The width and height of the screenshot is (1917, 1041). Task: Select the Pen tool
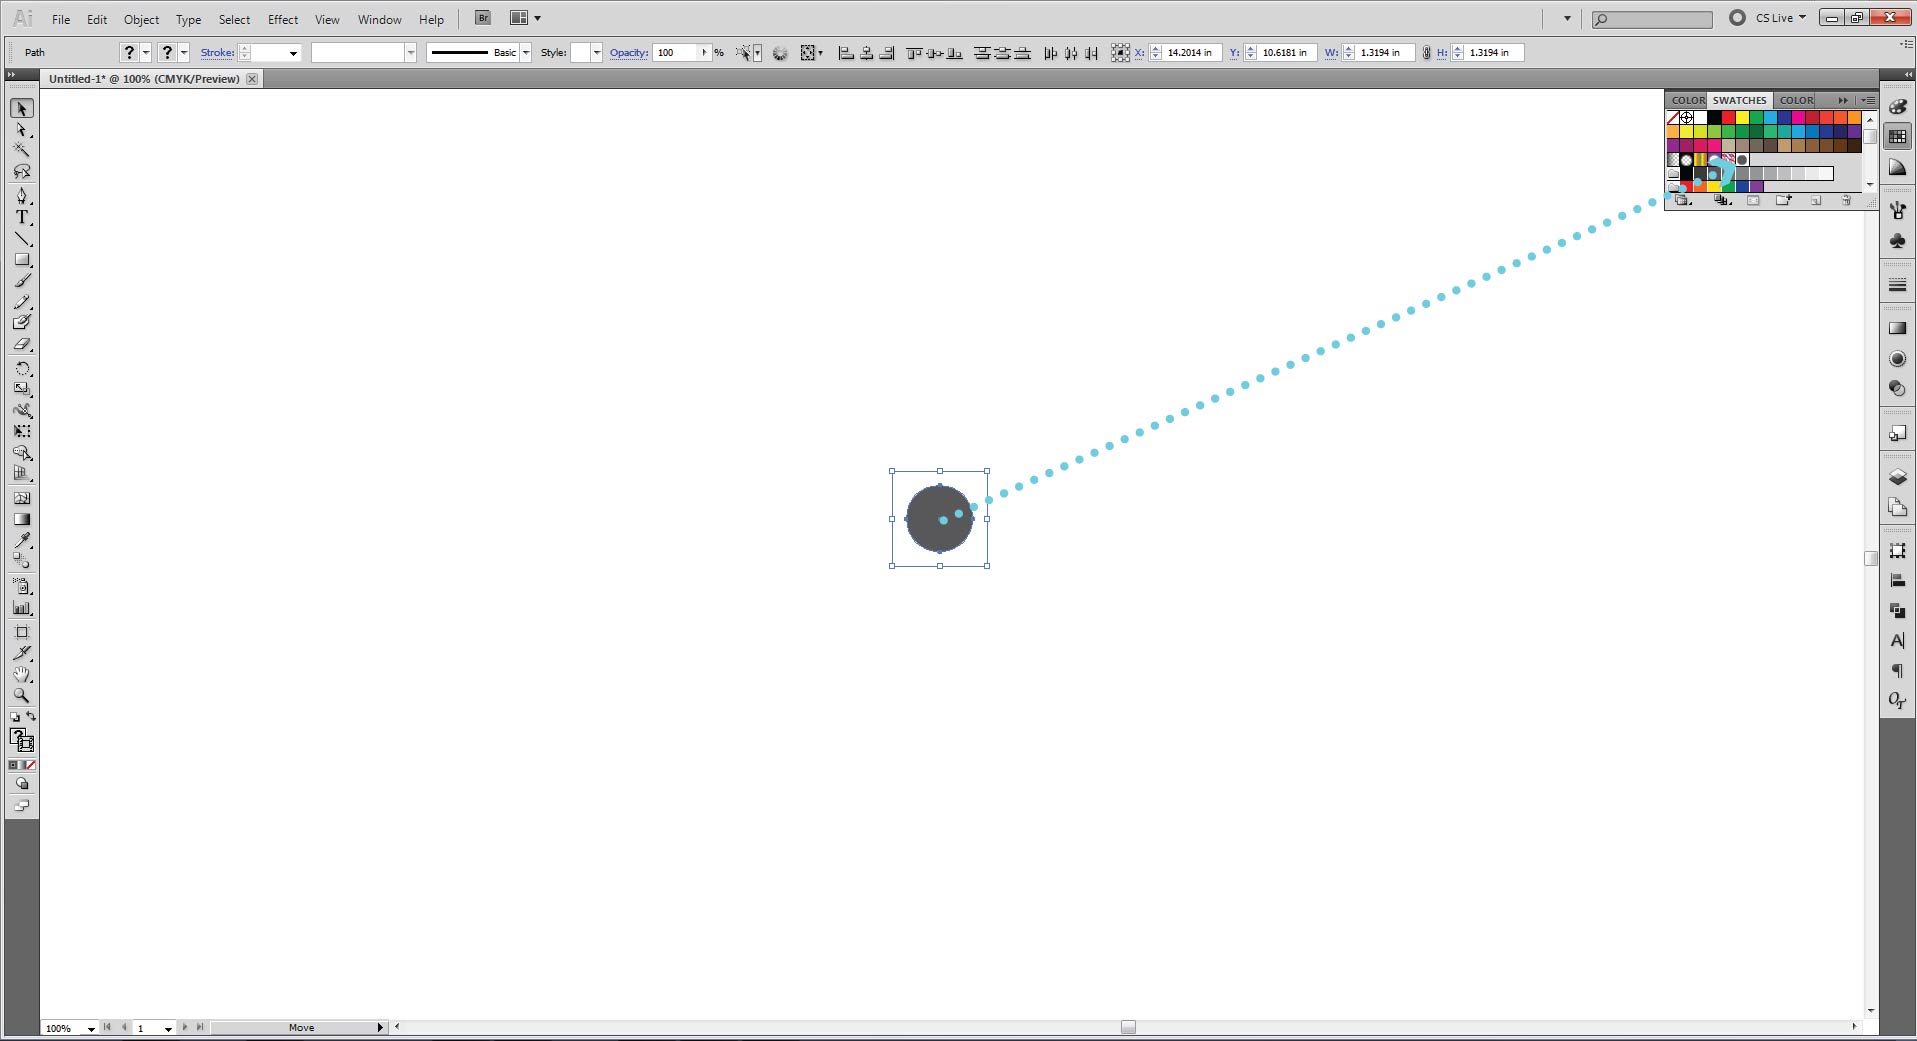pos(22,196)
